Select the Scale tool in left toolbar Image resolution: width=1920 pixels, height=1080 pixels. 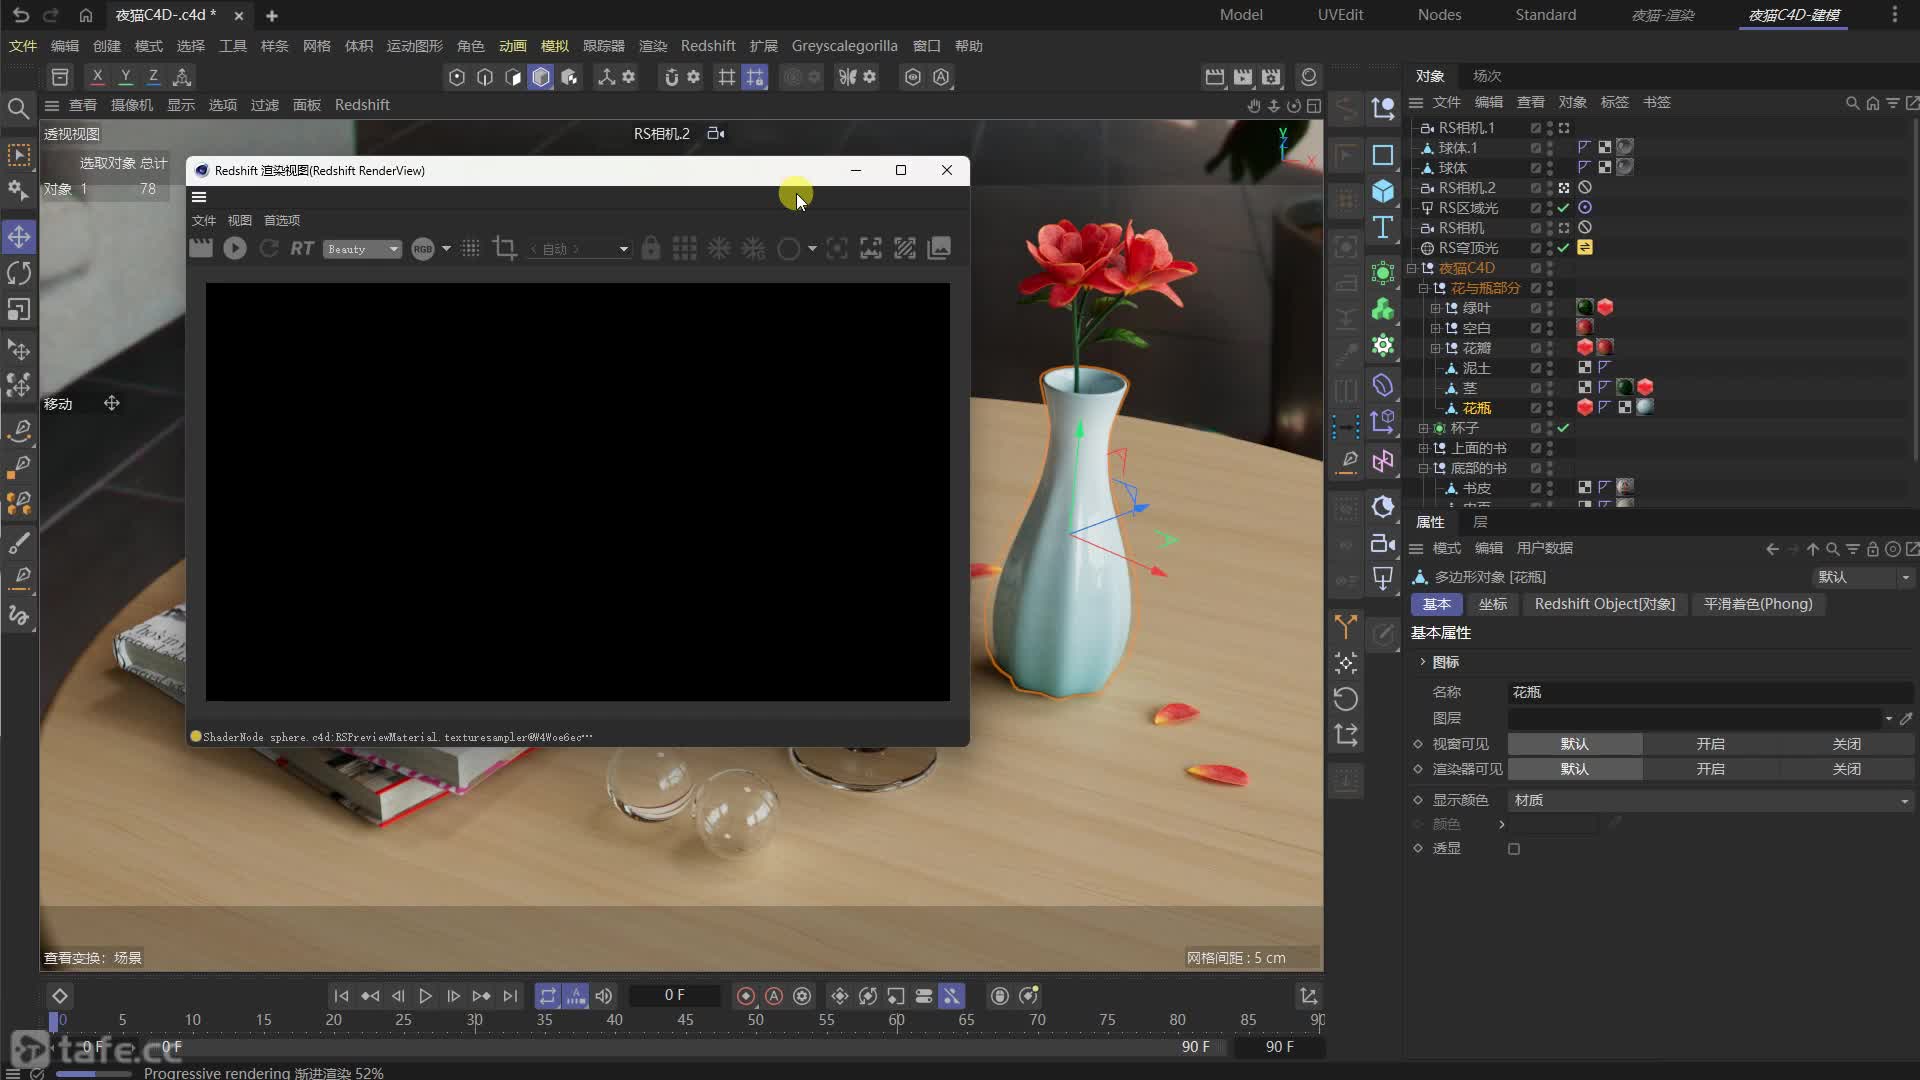[19, 309]
